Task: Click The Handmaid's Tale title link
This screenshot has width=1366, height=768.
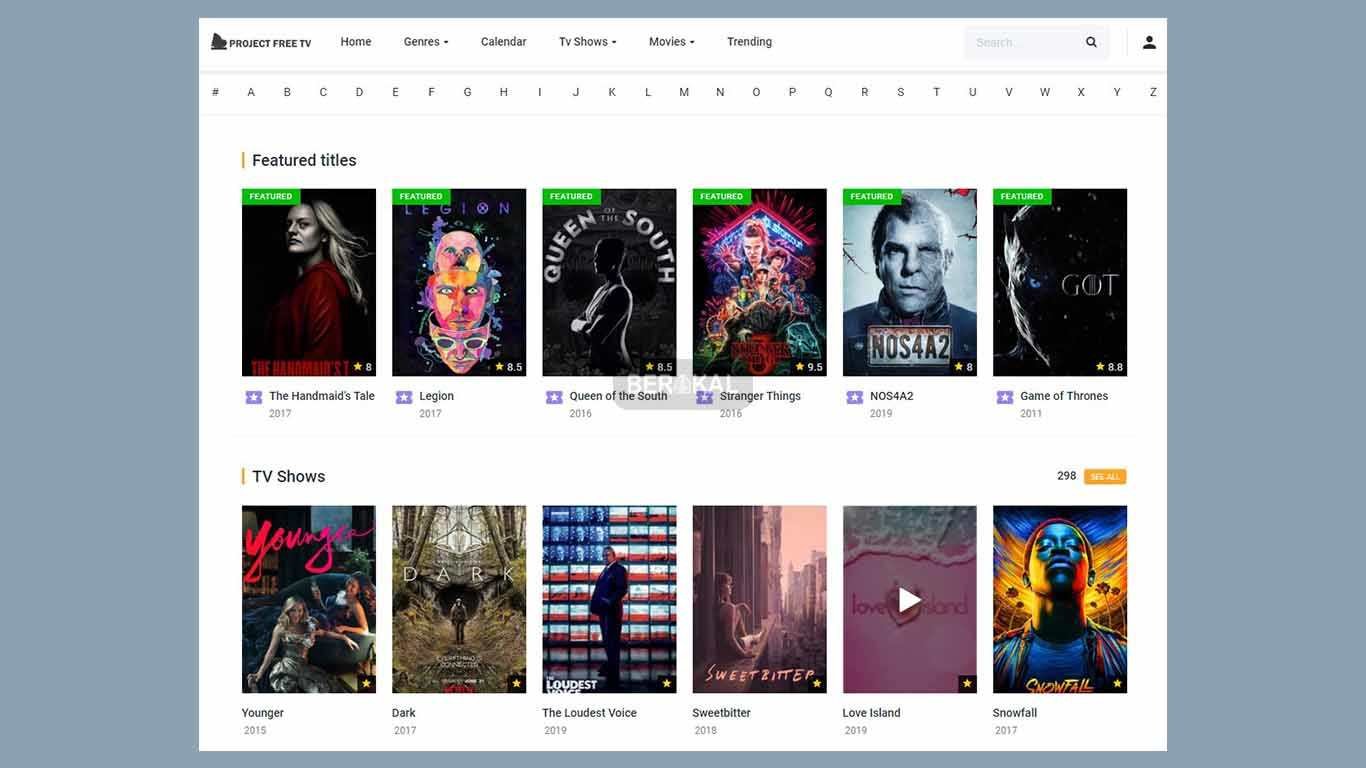Action: coord(322,396)
